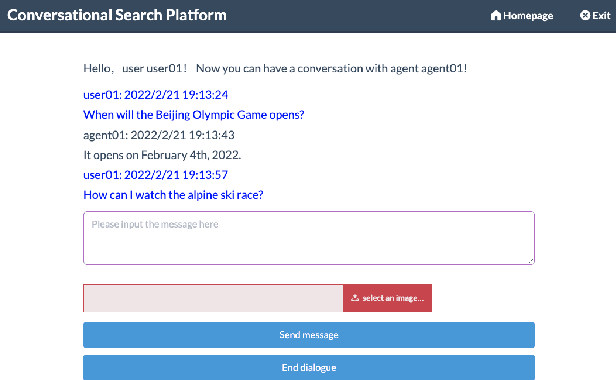Focus the message input text area
This screenshot has height=380, width=616.
tap(309, 238)
